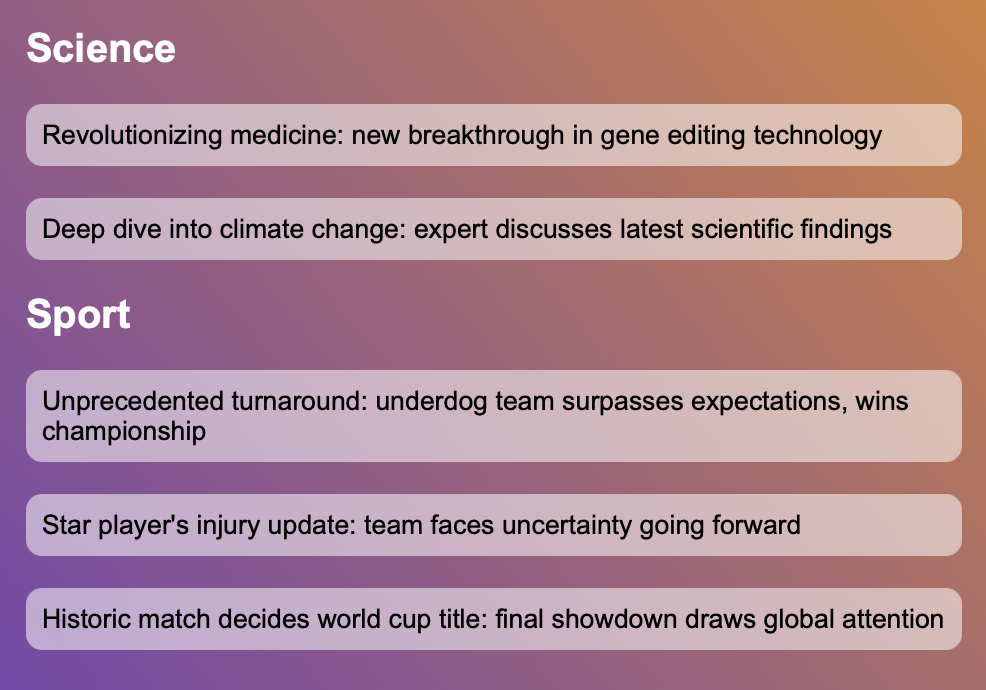Open the historic world cup match story
Viewport: 986px width, 690px height.
coord(493,619)
